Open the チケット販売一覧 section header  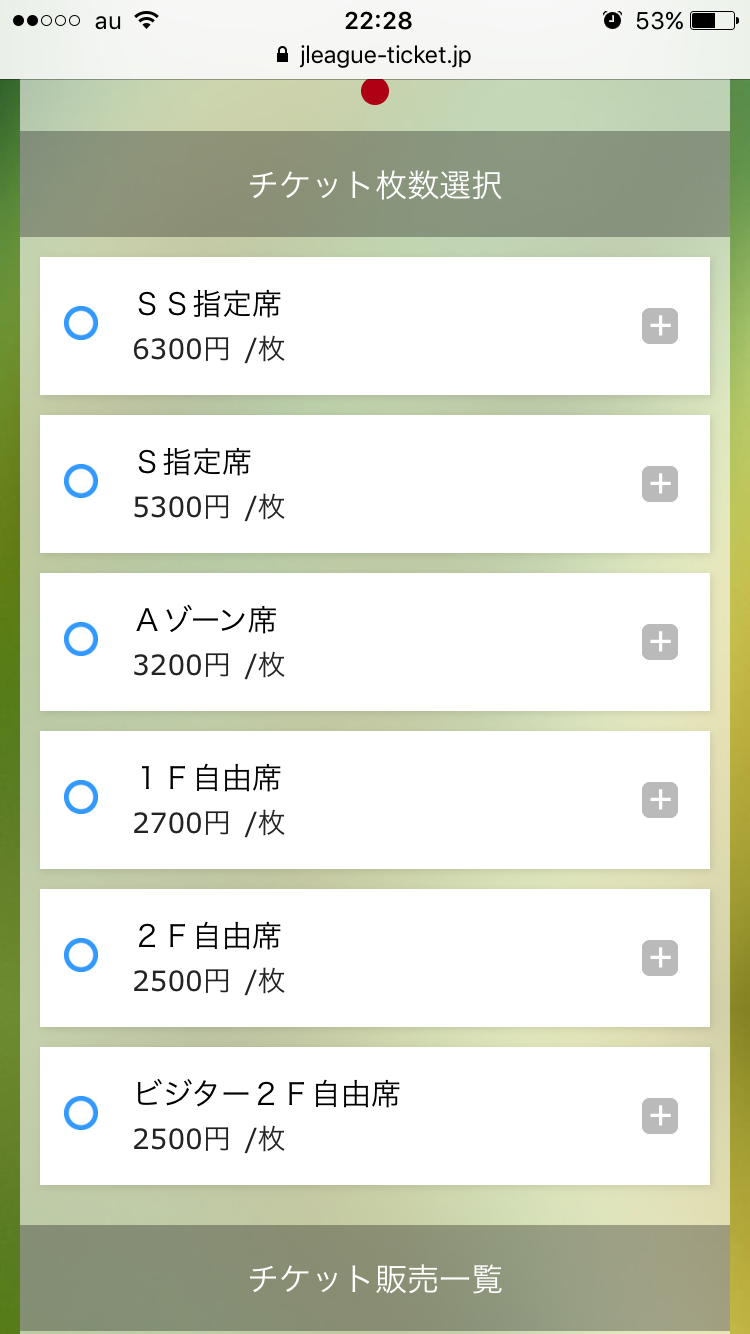(375, 1279)
